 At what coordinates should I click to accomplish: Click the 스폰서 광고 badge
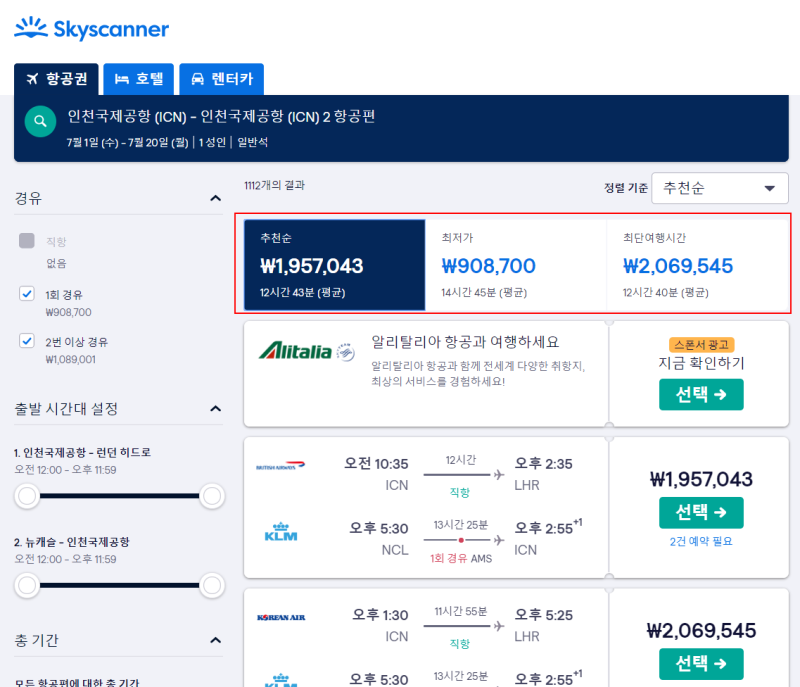[701, 345]
